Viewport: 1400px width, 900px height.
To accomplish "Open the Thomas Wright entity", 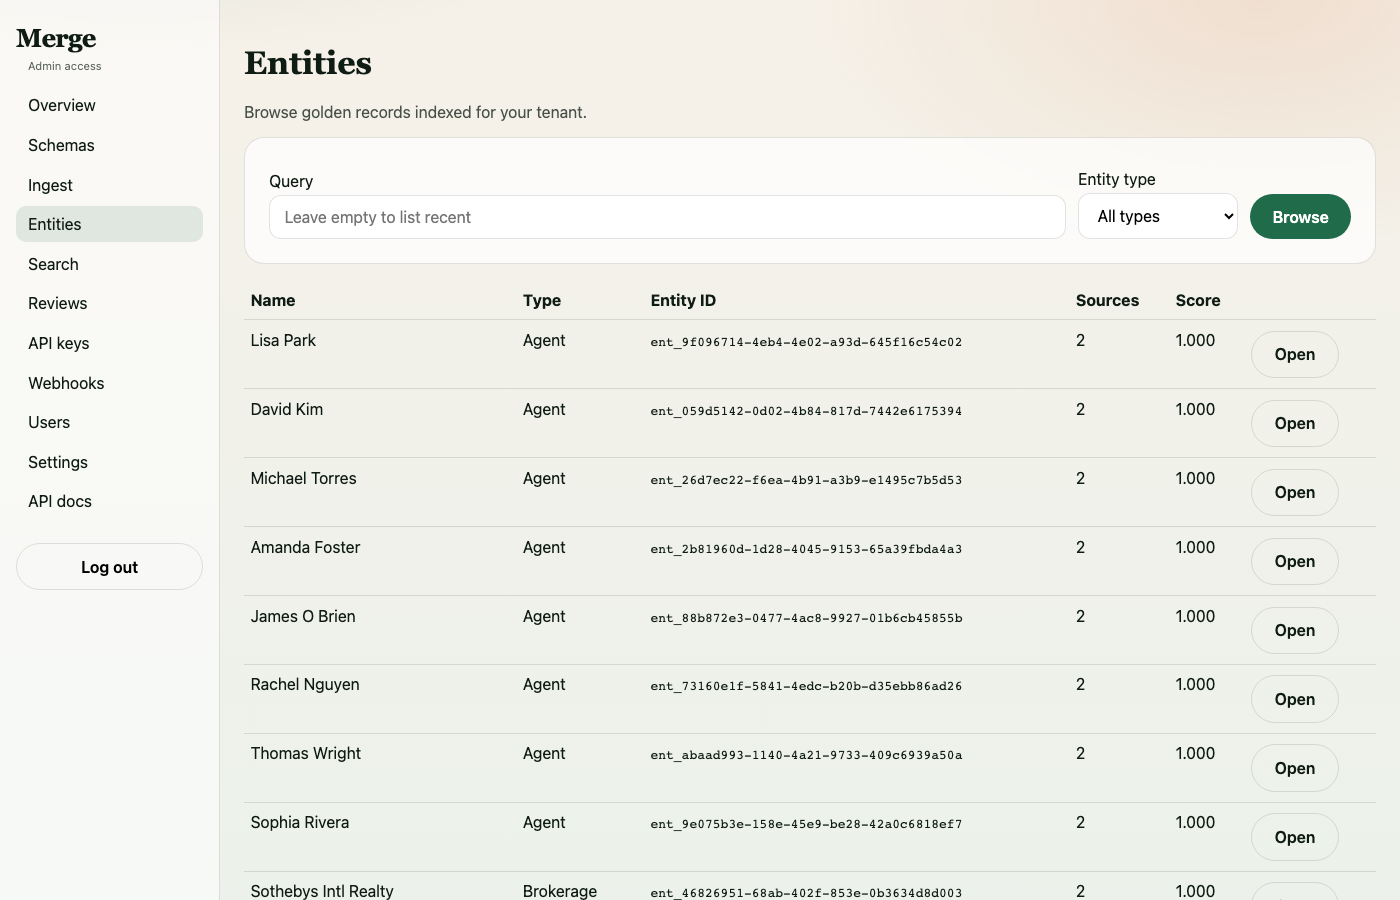I will coord(1294,769).
